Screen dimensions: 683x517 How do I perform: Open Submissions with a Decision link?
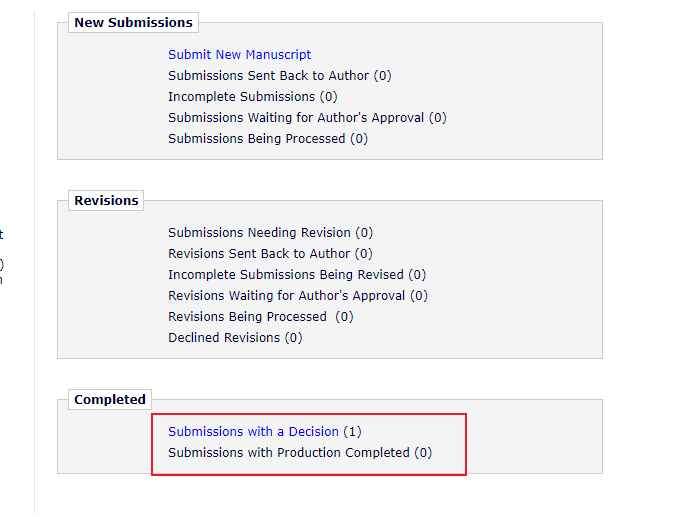[x=253, y=432]
